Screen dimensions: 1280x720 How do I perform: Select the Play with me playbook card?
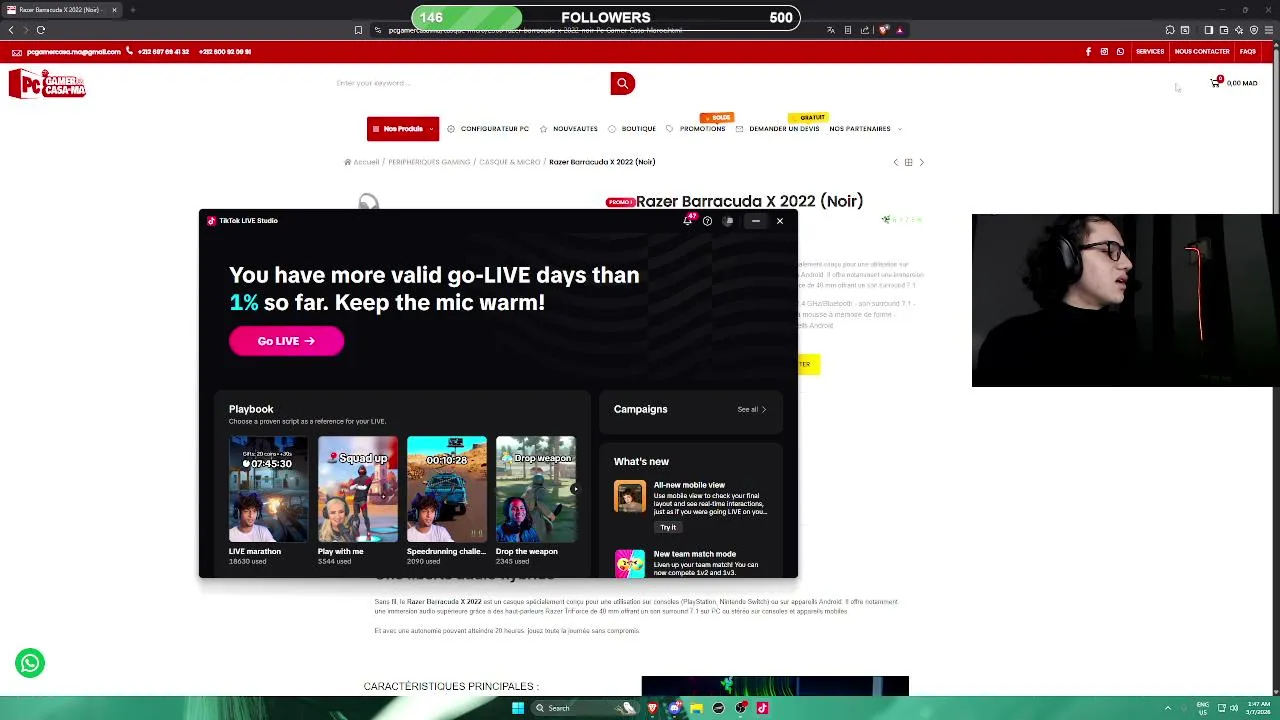[x=357, y=500]
